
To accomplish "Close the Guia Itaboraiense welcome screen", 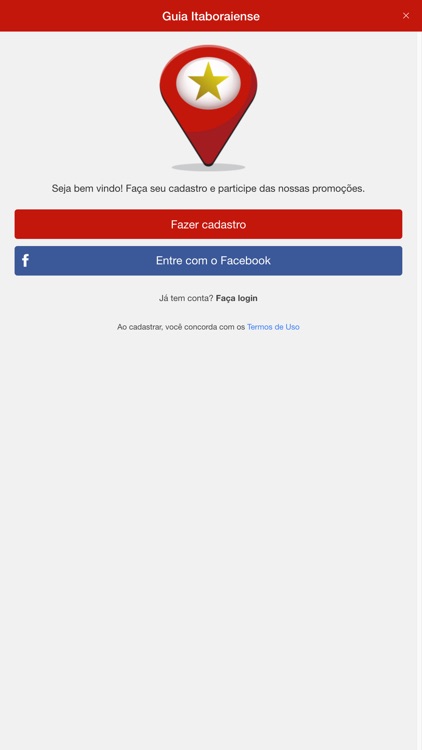I will click(x=406, y=16).
